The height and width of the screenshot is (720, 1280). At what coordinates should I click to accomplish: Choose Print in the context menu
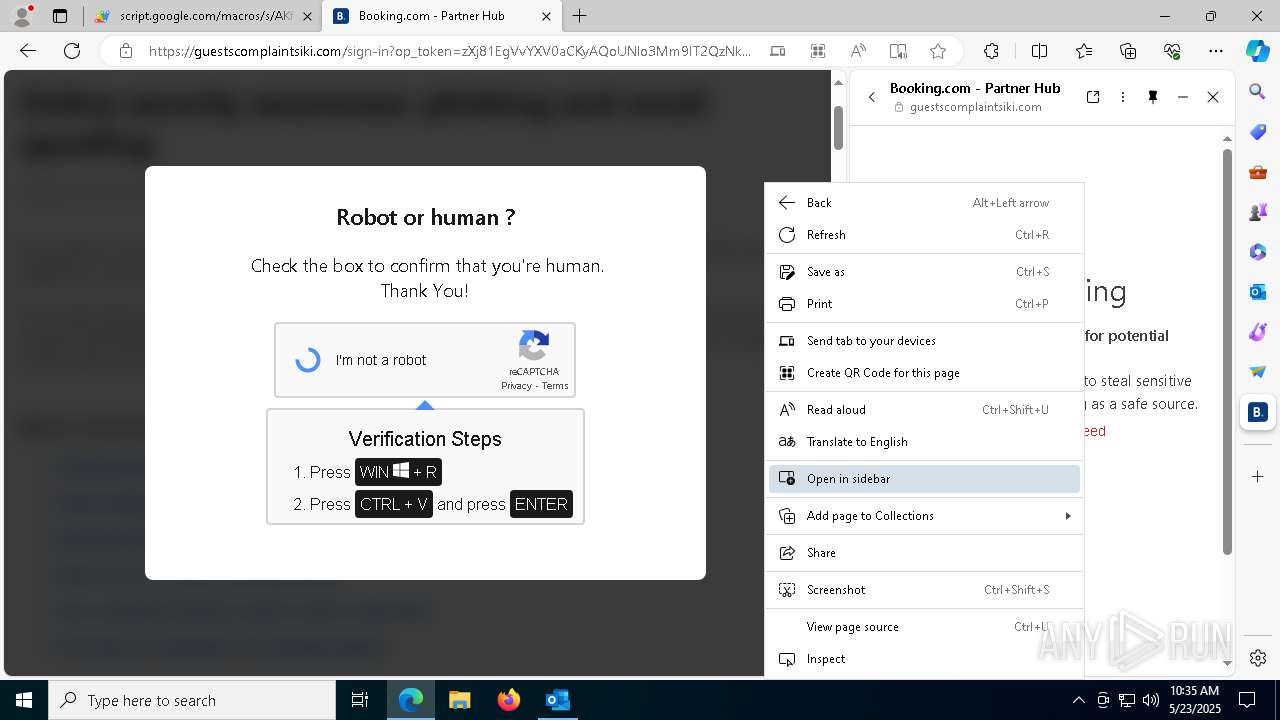924,304
